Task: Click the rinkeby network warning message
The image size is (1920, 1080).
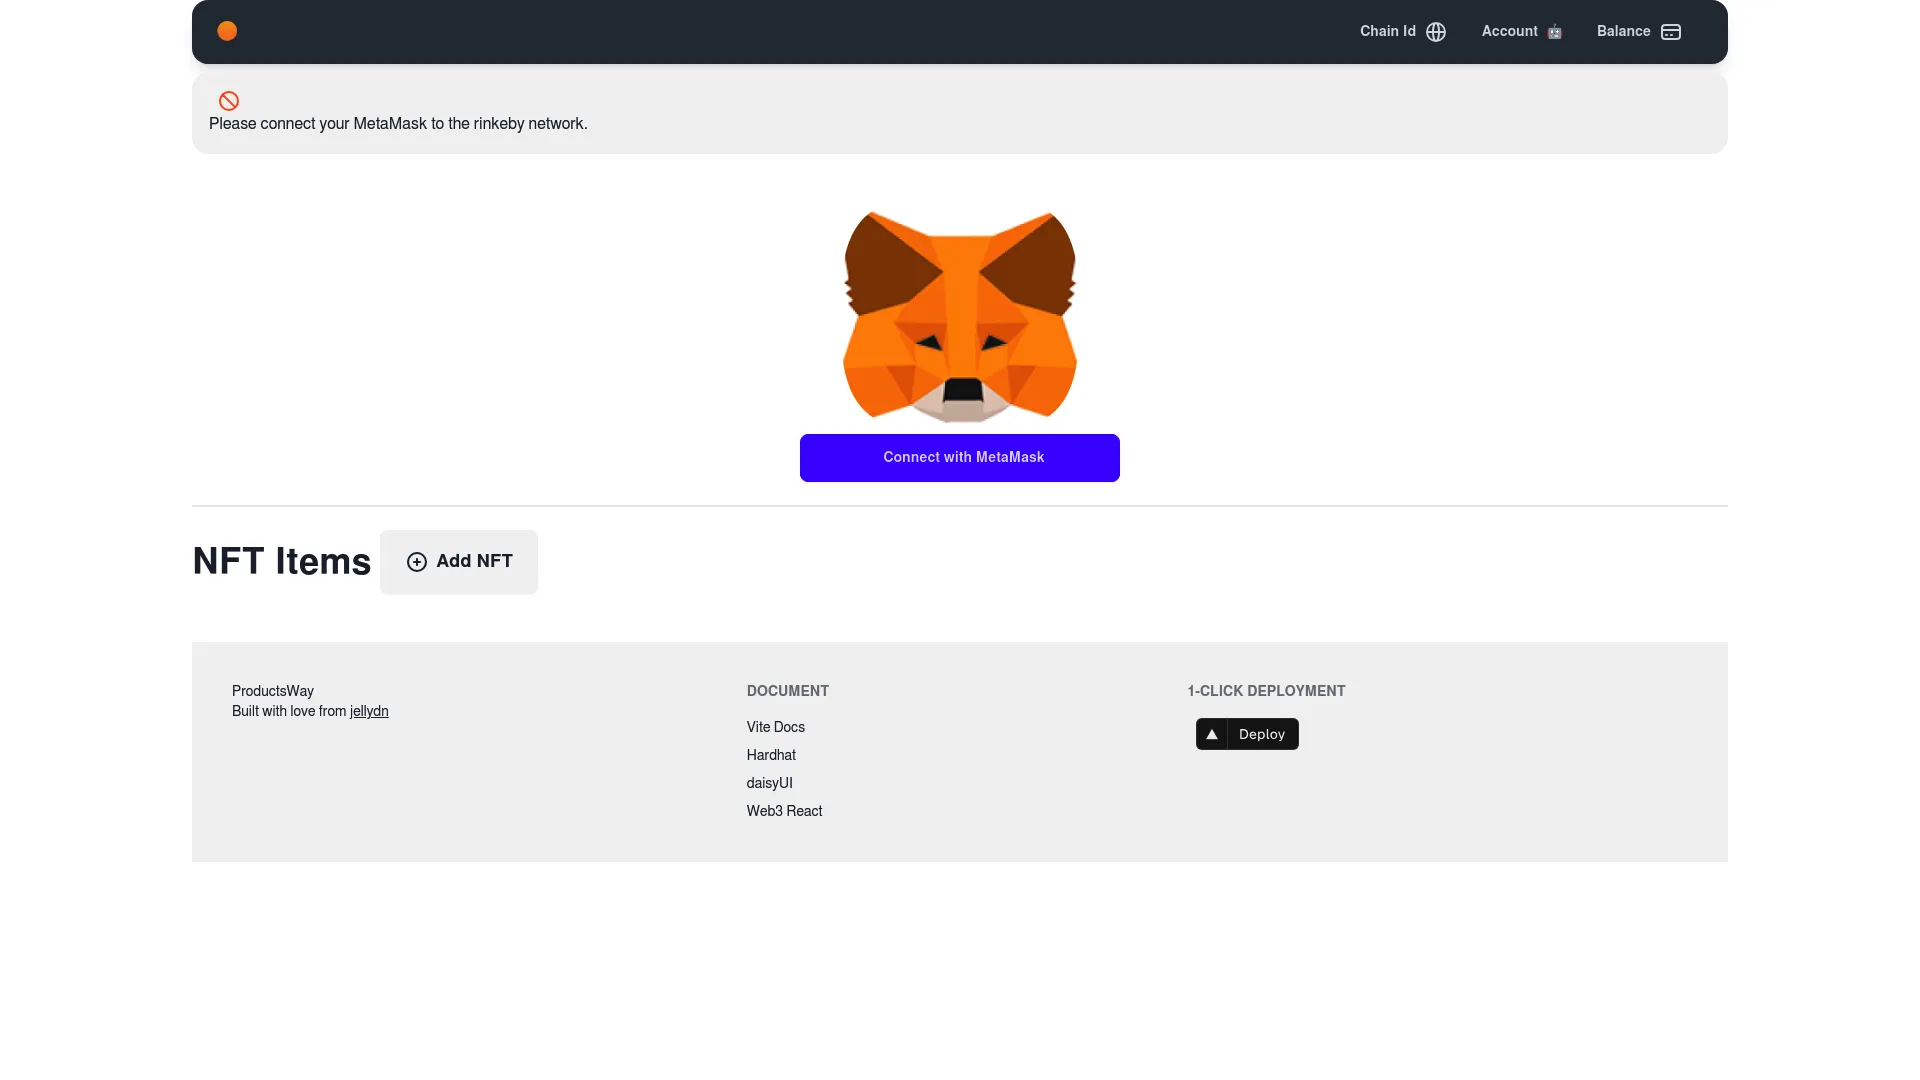Action: point(398,124)
